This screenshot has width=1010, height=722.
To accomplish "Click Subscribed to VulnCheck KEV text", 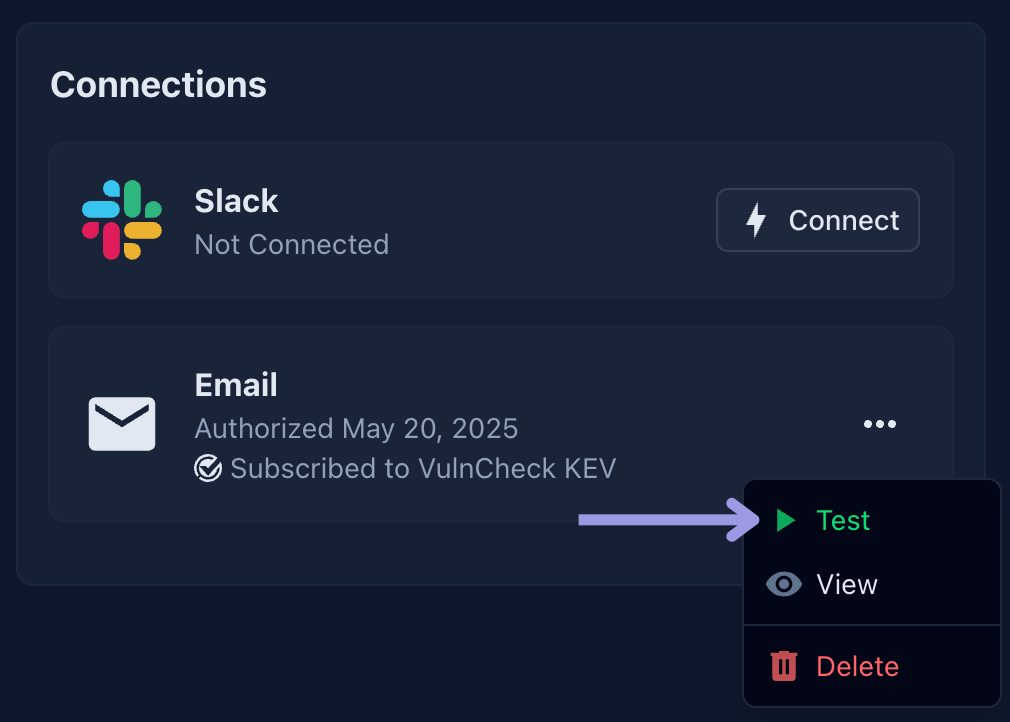I will [x=423, y=468].
